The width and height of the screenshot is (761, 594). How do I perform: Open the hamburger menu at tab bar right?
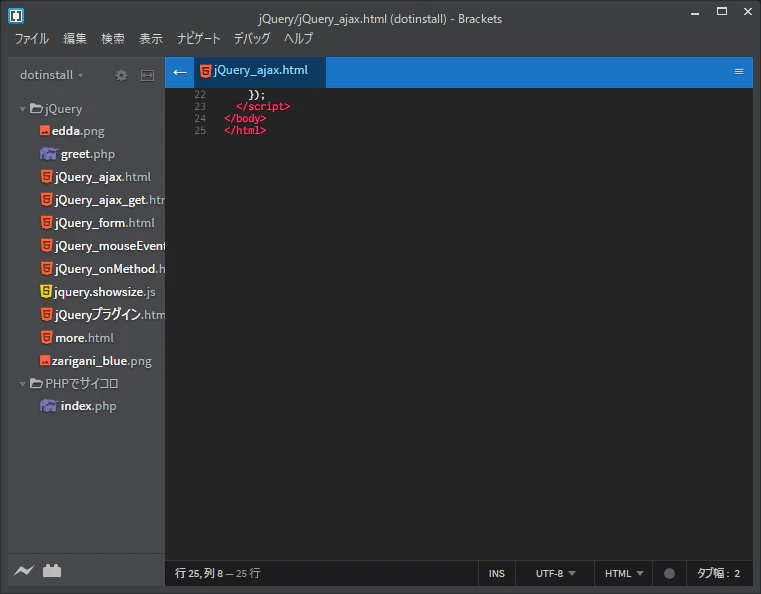[x=739, y=72]
